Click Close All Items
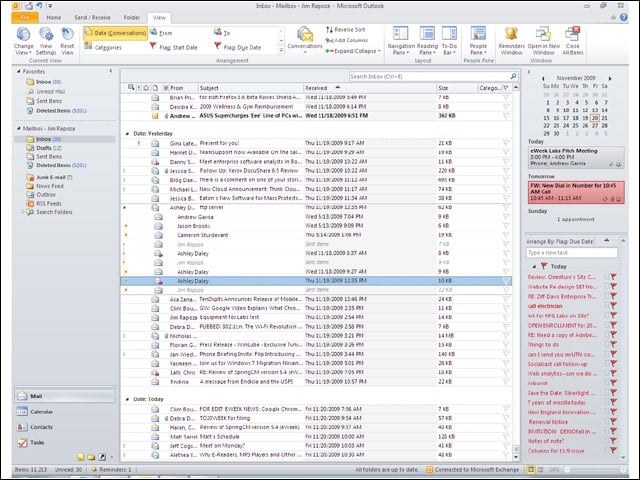The image size is (640, 480). [x=573, y=41]
